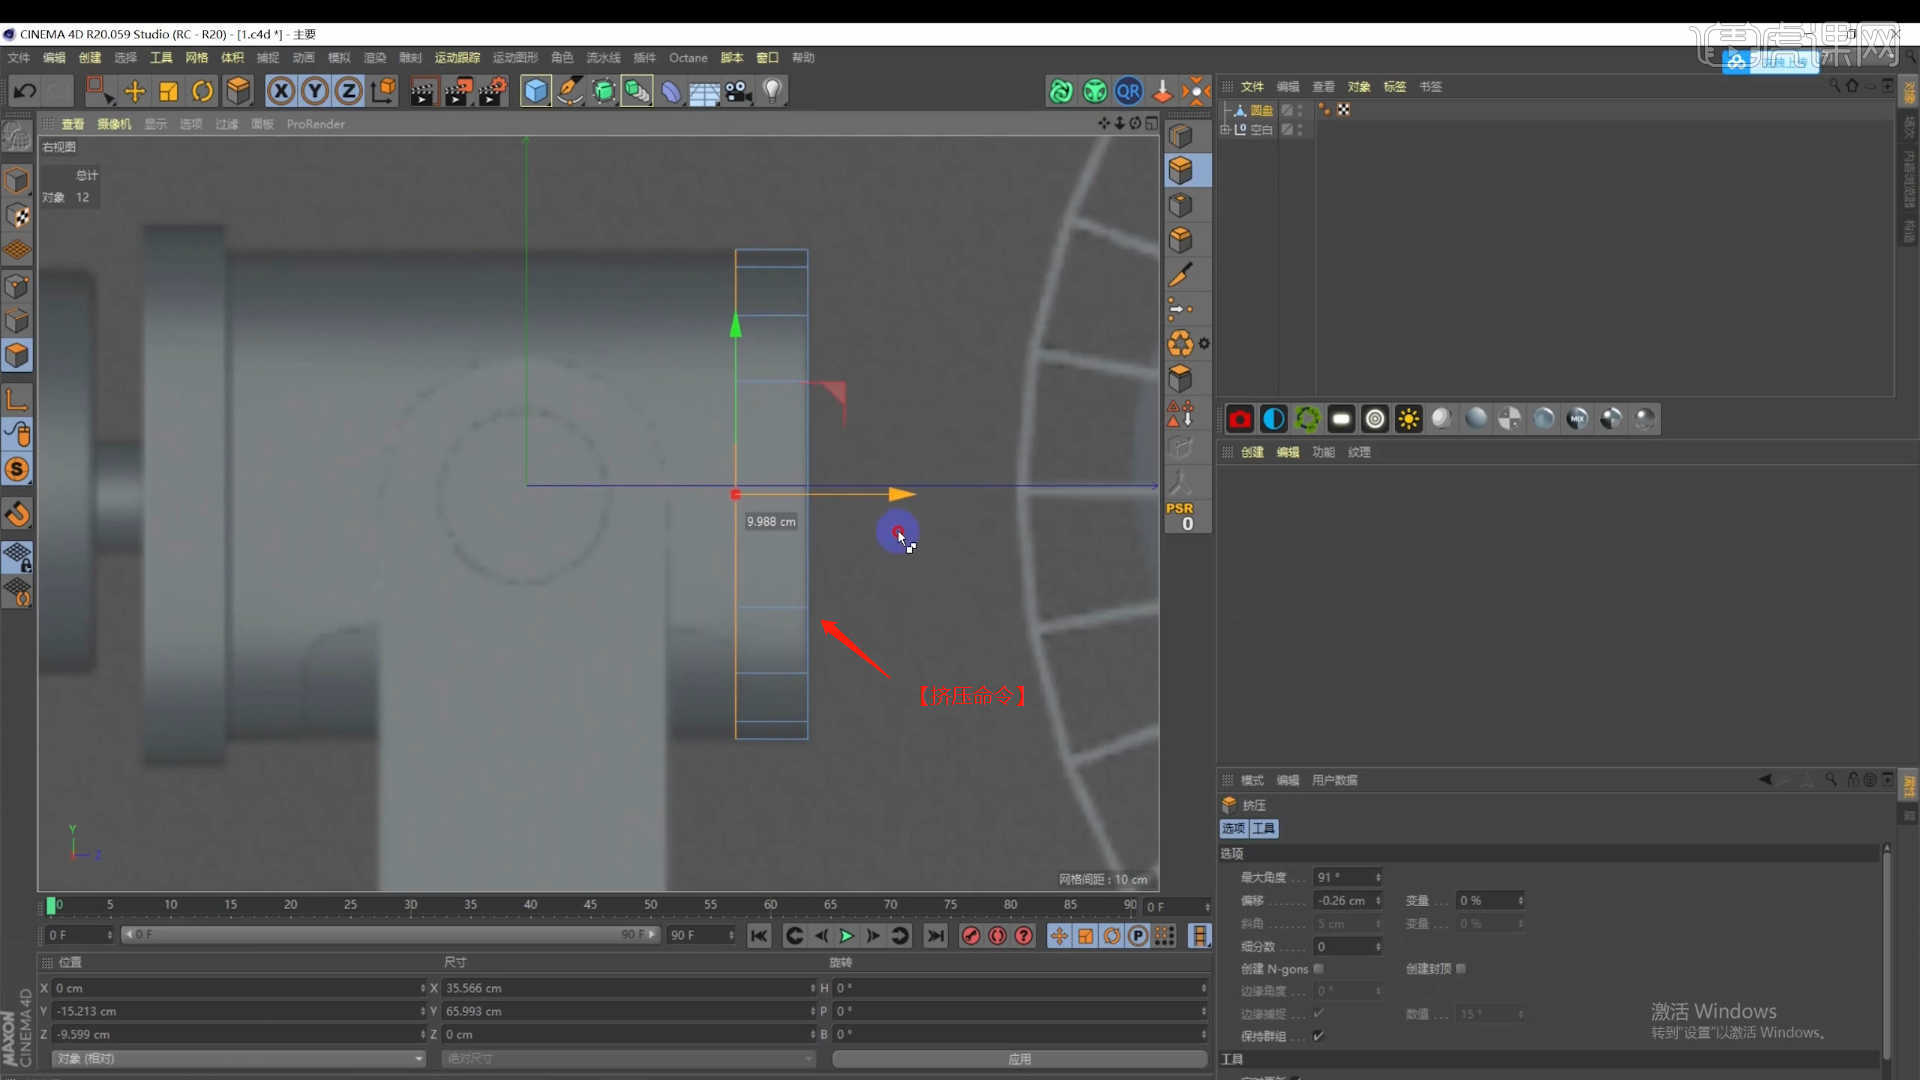Toggle the X axis lock
This screenshot has width=1920, height=1080.
click(281, 92)
